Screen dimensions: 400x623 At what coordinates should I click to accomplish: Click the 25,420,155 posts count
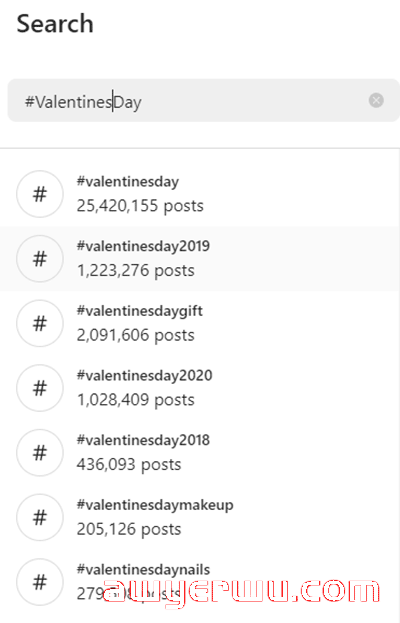point(140,206)
